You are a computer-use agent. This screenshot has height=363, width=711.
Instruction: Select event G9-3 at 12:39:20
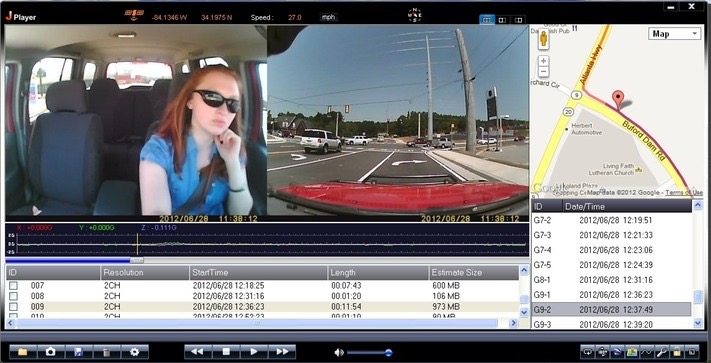611,324
